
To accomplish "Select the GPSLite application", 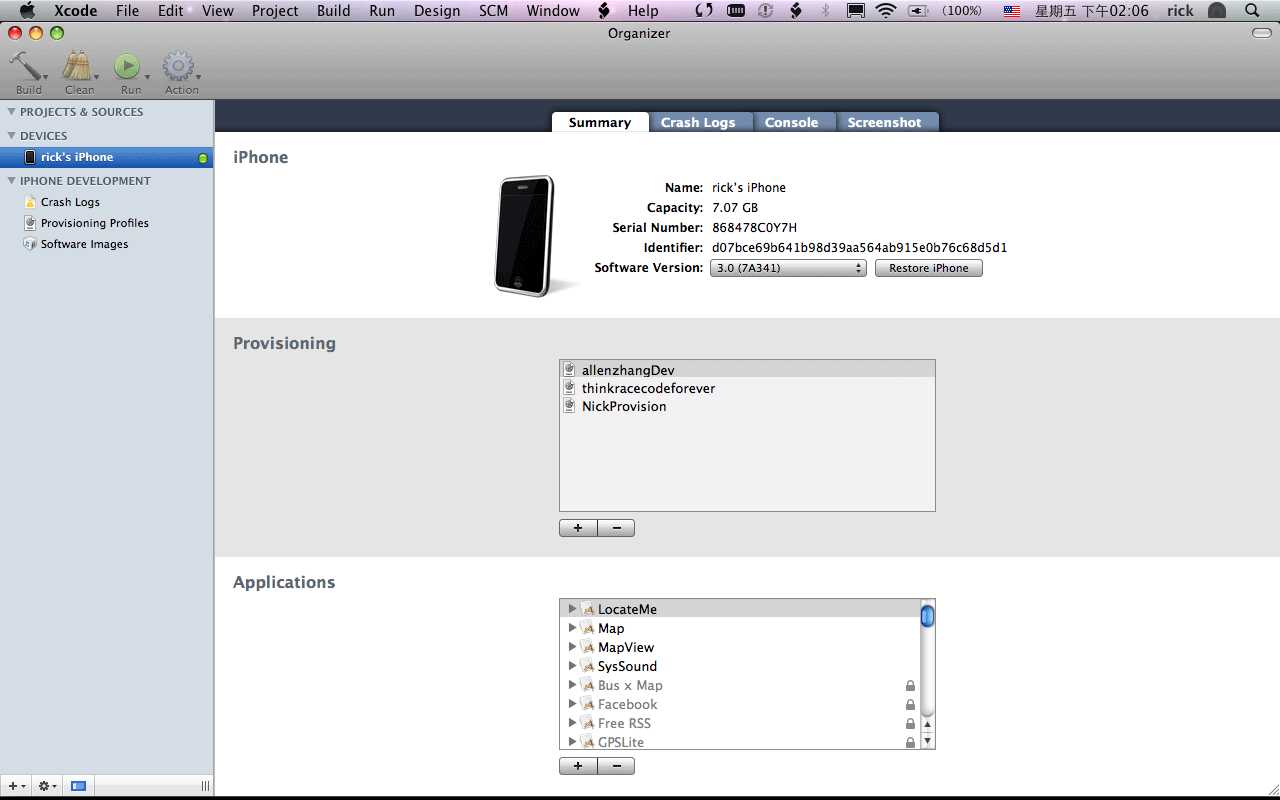I will tap(740, 742).
